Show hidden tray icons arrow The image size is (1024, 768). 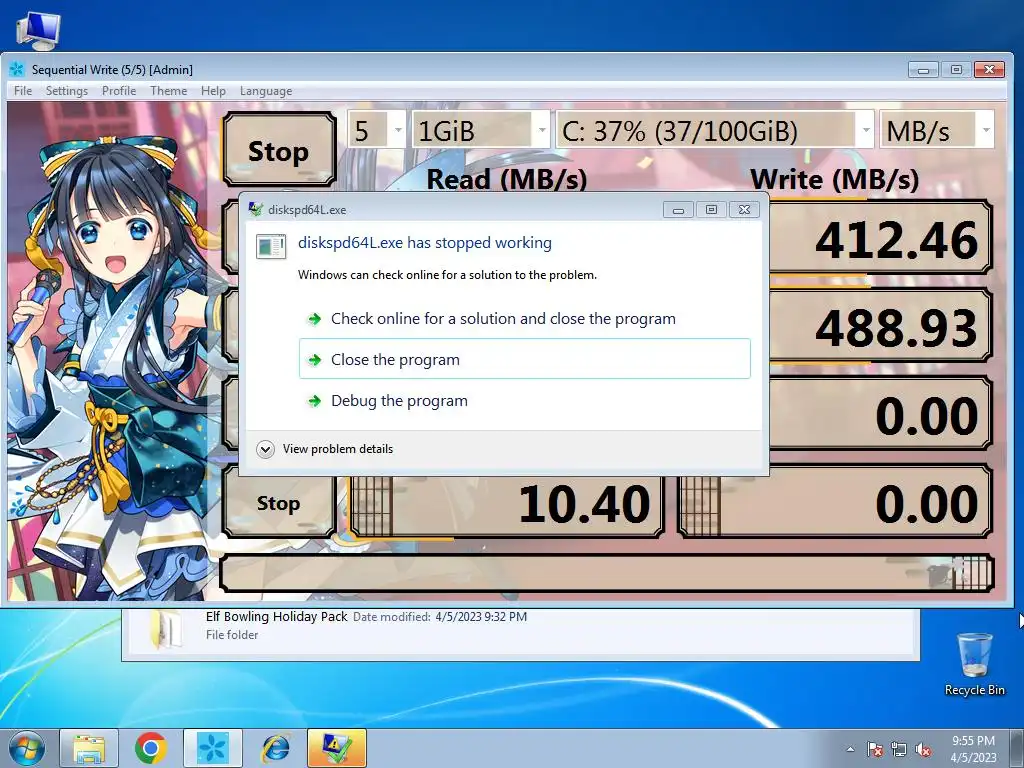pyautogui.click(x=850, y=749)
